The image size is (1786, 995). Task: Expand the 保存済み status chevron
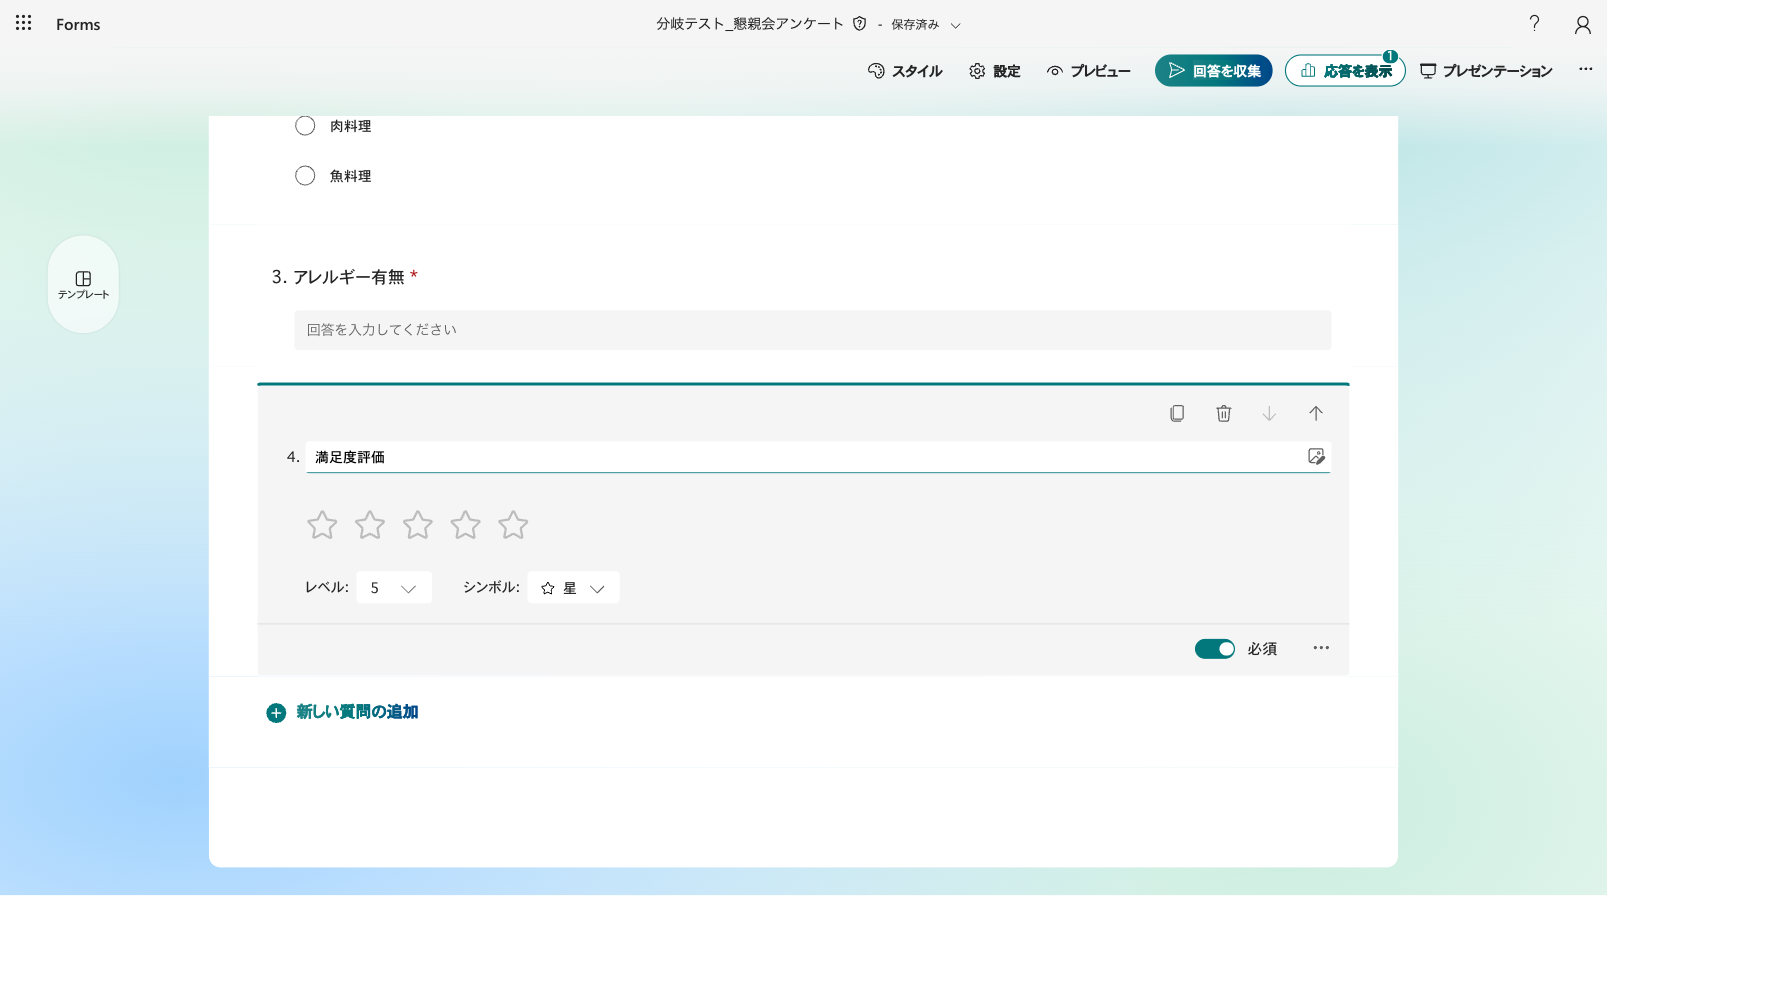point(955,25)
